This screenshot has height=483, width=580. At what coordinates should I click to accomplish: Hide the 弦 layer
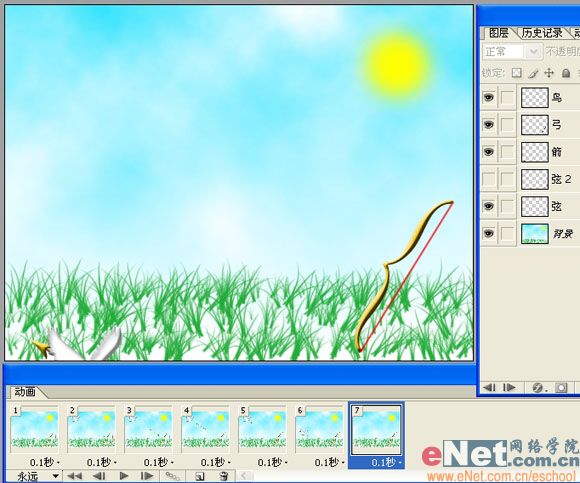tap(489, 206)
